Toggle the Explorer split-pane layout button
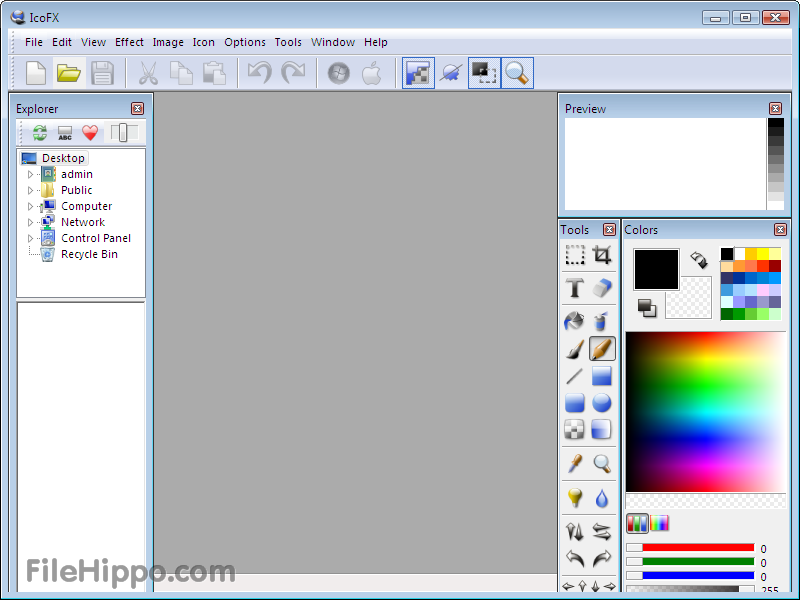The image size is (800, 600). click(x=123, y=133)
